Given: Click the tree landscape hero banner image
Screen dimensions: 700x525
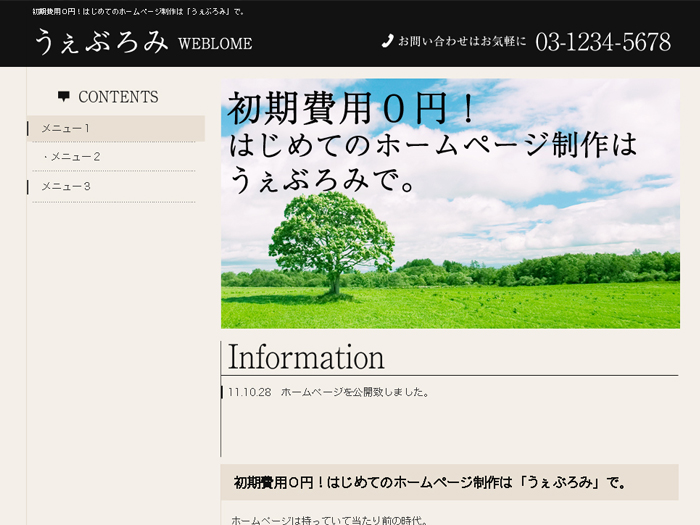Looking at the screenshot, I should (450, 204).
